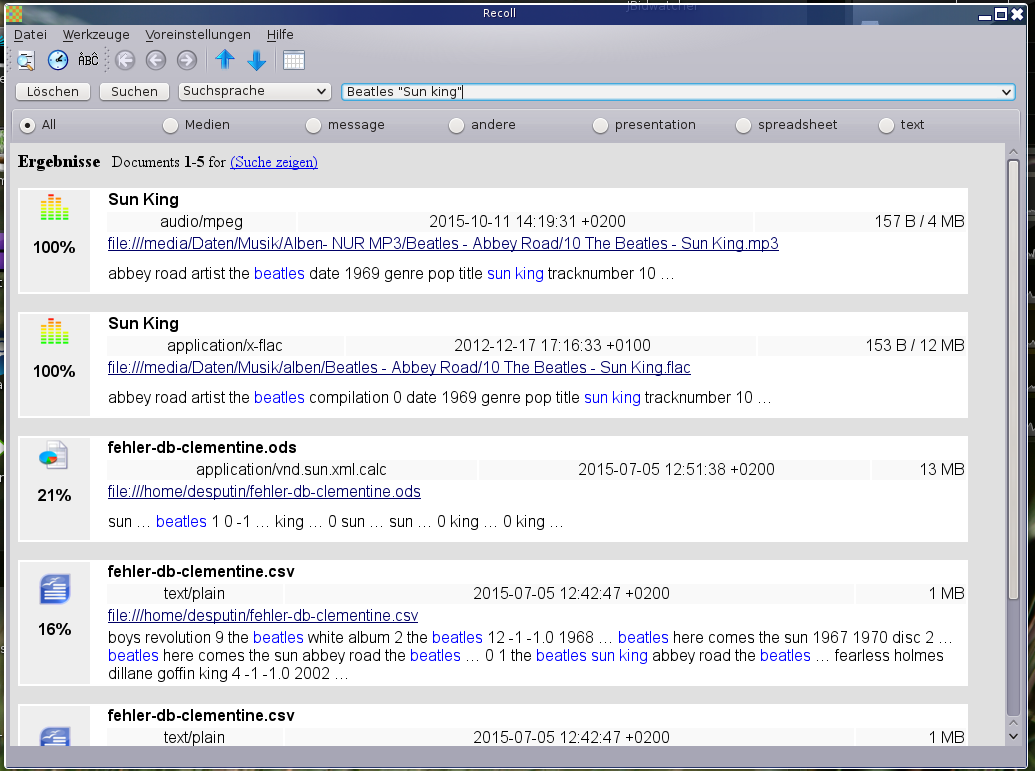
Task: Select the andere filter radio button
Action: point(456,125)
